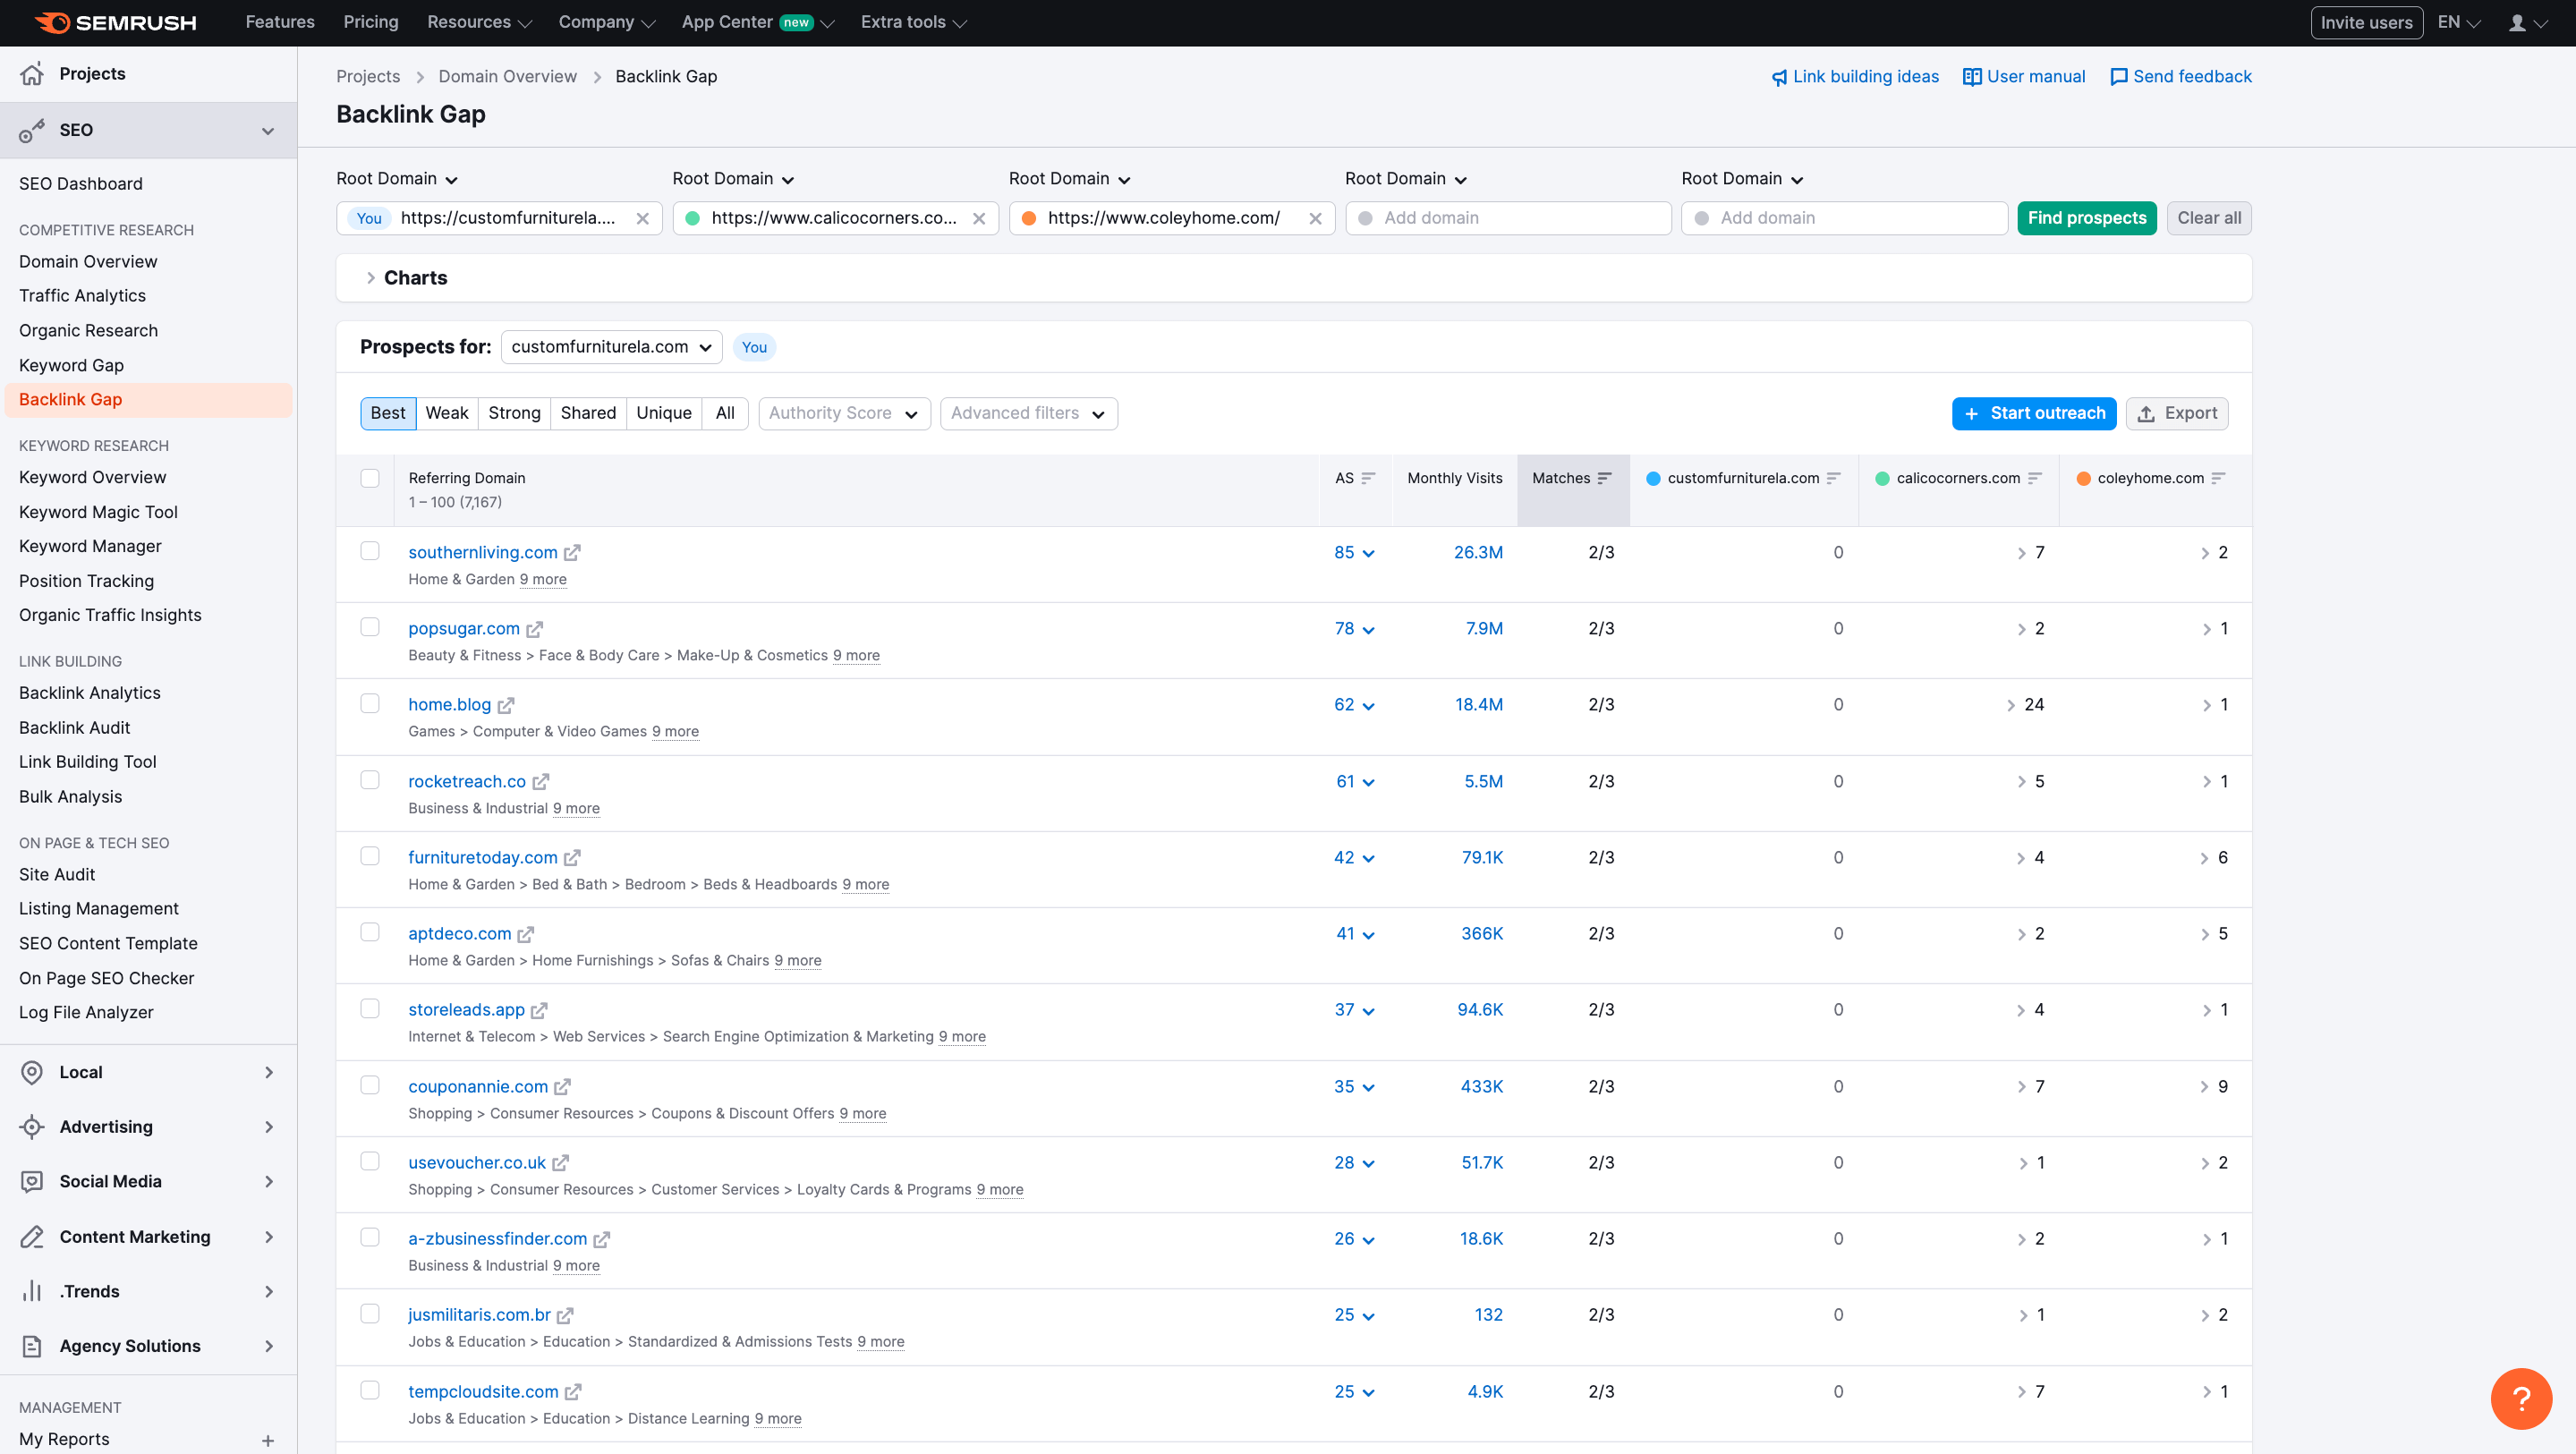Click the orange coleyhome.com color dot

click(x=2083, y=478)
